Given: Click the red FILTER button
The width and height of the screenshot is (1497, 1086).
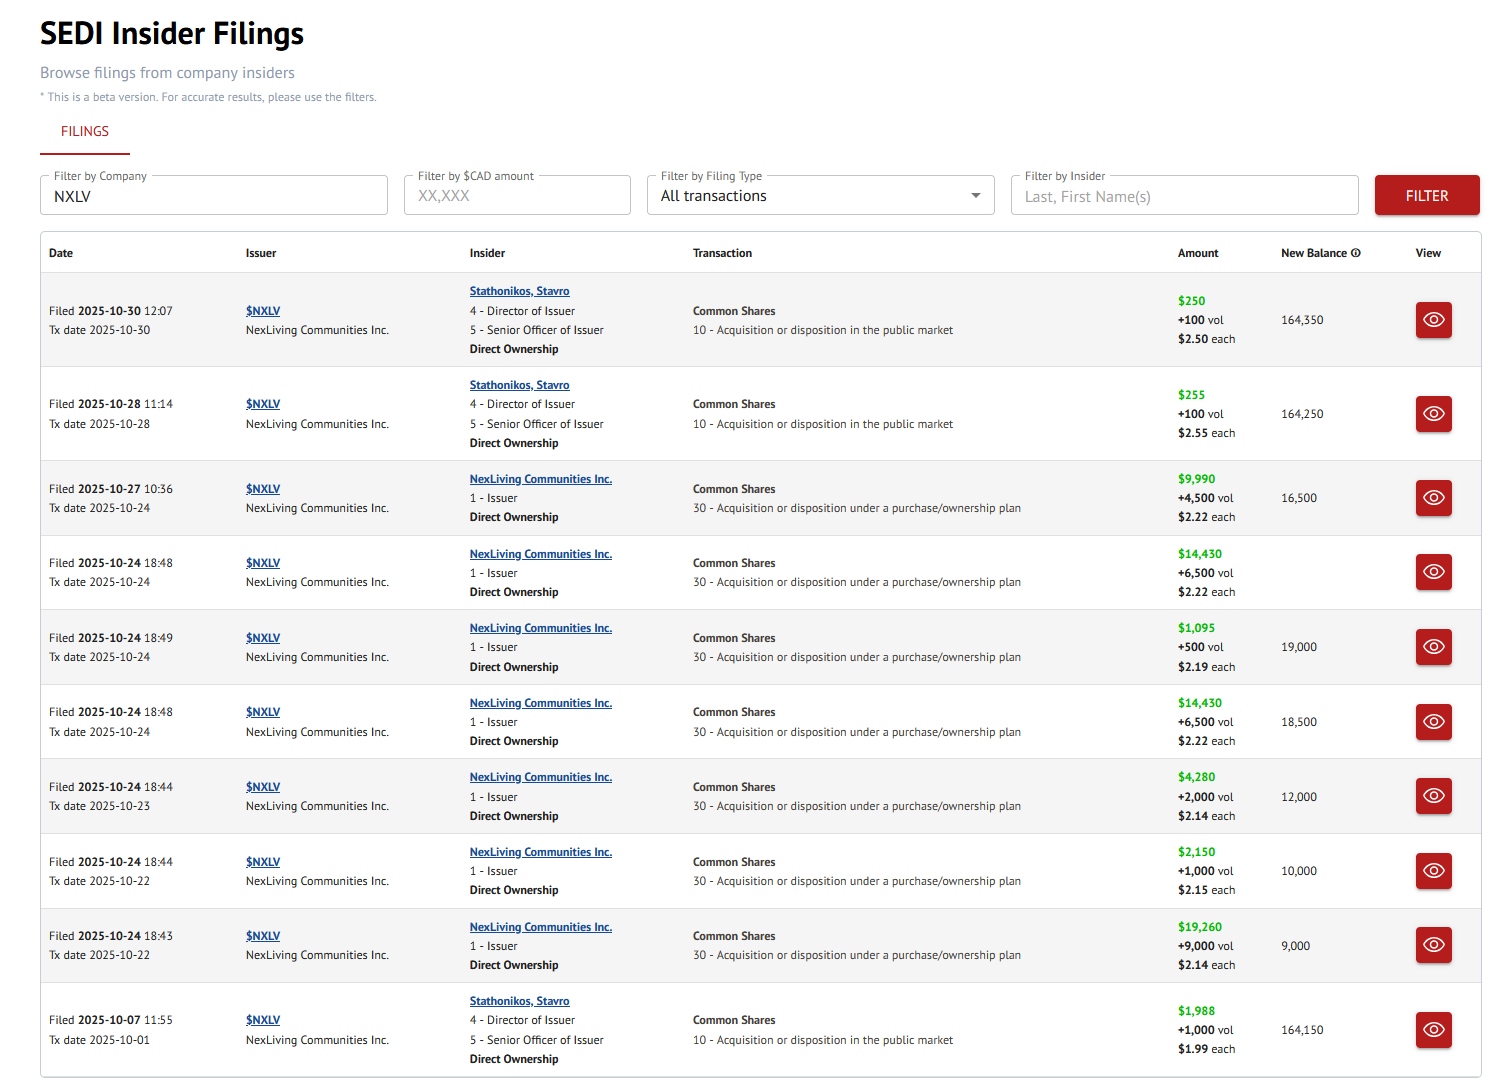Looking at the screenshot, I should click(1427, 195).
